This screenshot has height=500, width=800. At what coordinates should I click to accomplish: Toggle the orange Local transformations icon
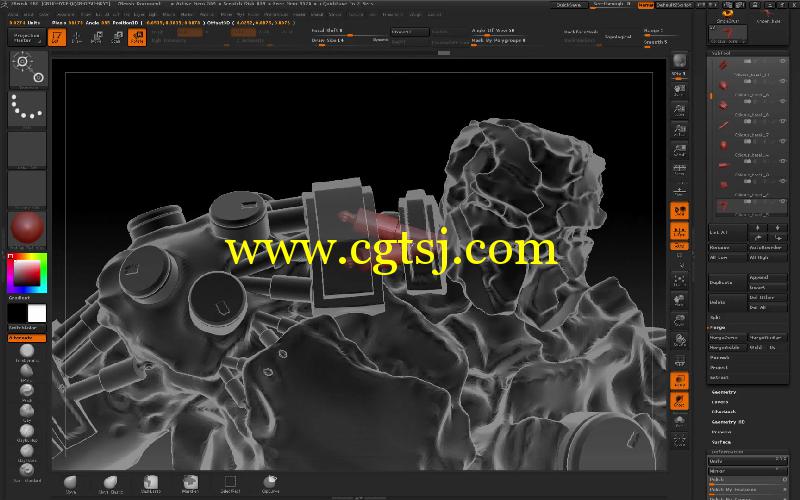679,210
